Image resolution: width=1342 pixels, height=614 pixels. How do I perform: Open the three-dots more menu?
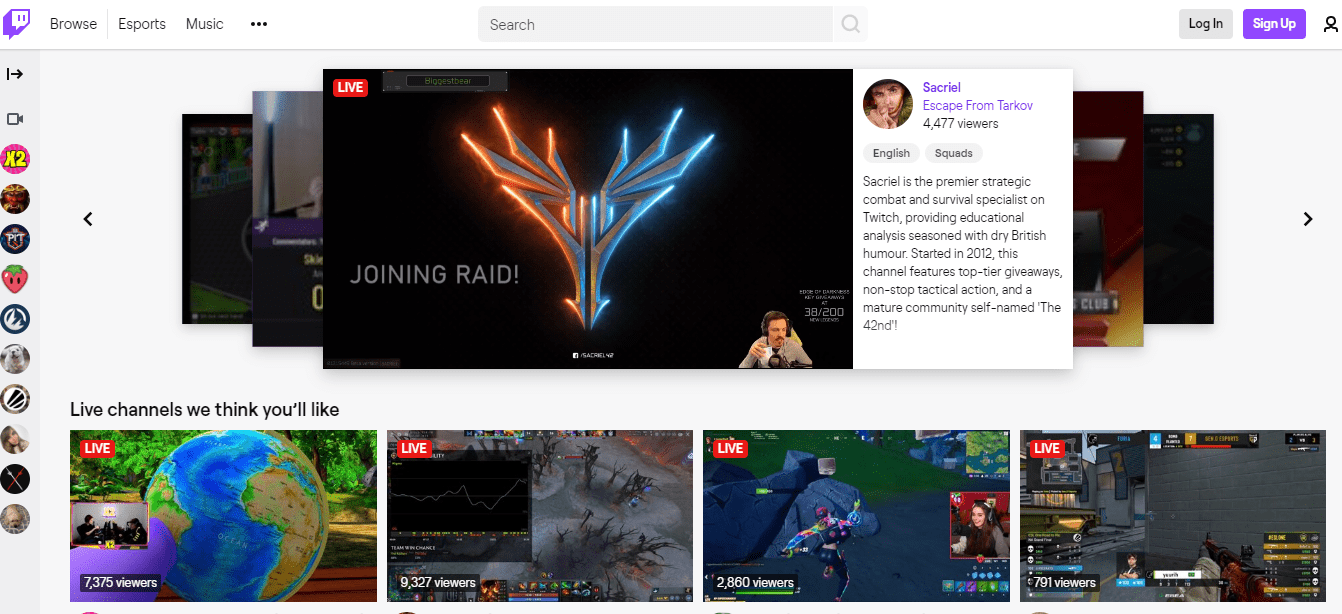(259, 24)
